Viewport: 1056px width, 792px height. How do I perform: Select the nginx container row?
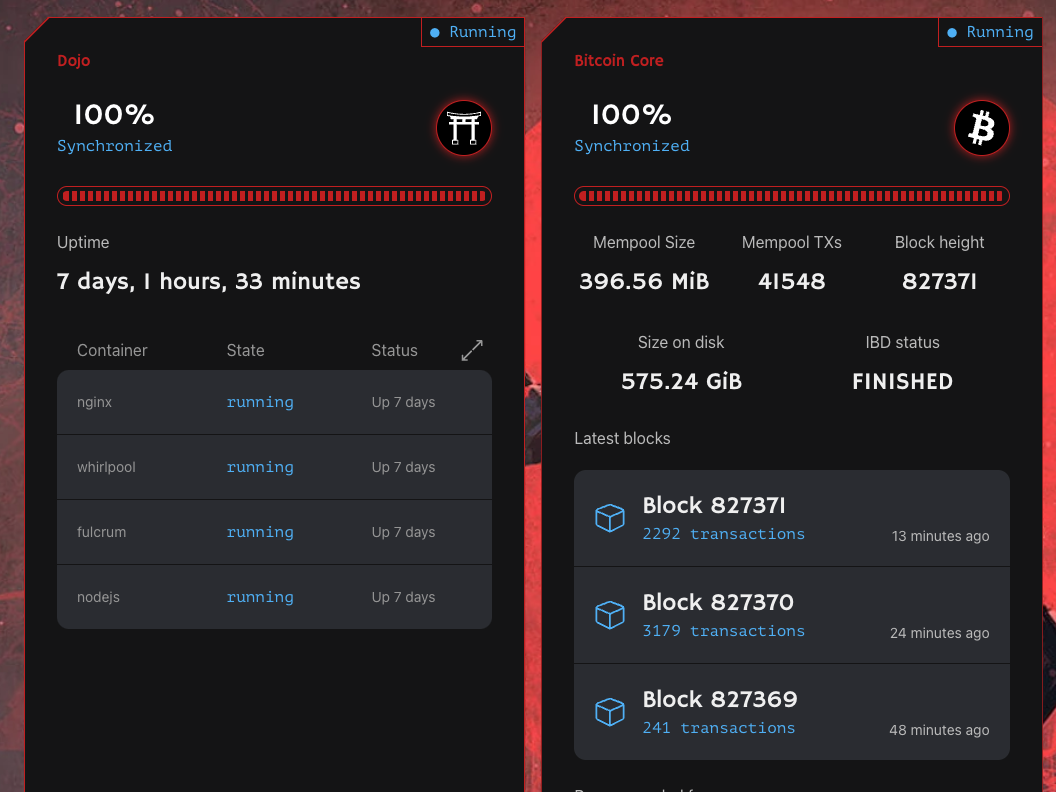(274, 402)
